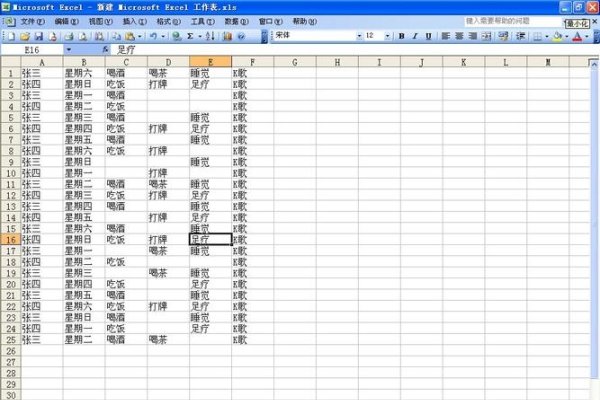Print with the printer toolbar icon

pyautogui.click(x=69, y=36)
